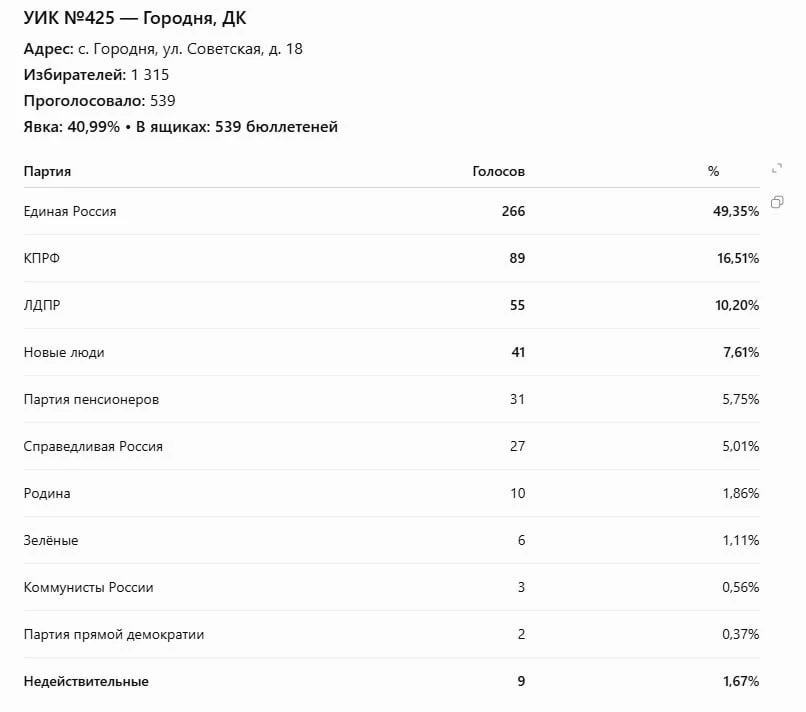Select the Единая Россия row label
The height and width of the screenshot is (712, 806).
click(70, 211)
